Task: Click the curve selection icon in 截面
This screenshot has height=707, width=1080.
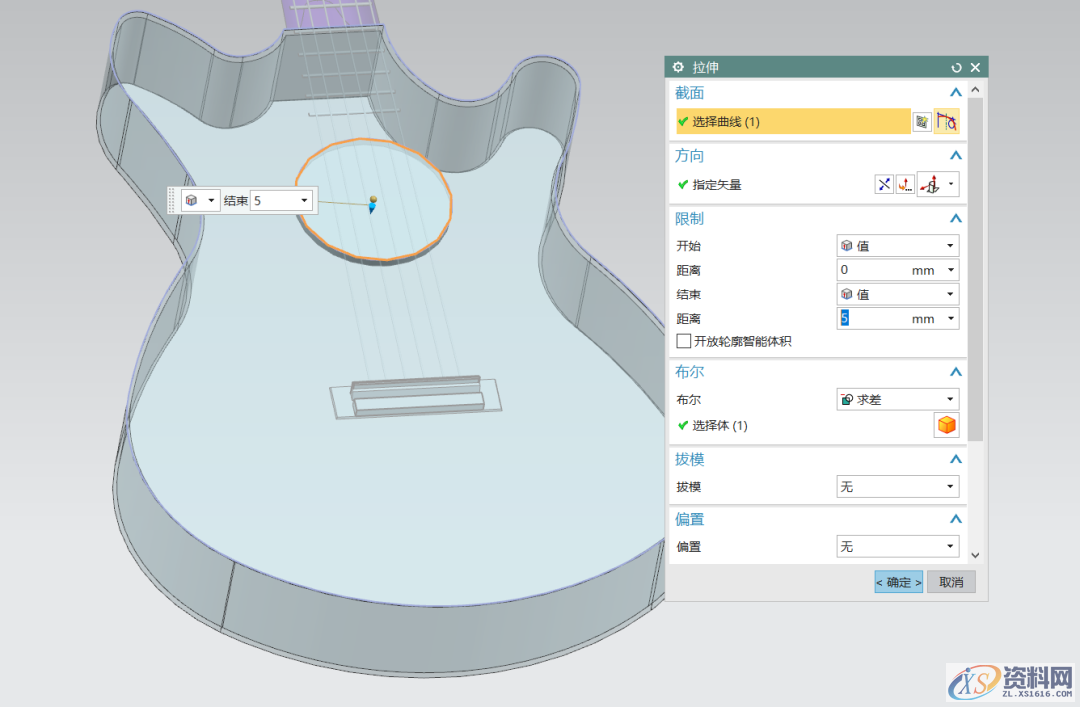Action: pyautogui.click(x=946, y=121)
